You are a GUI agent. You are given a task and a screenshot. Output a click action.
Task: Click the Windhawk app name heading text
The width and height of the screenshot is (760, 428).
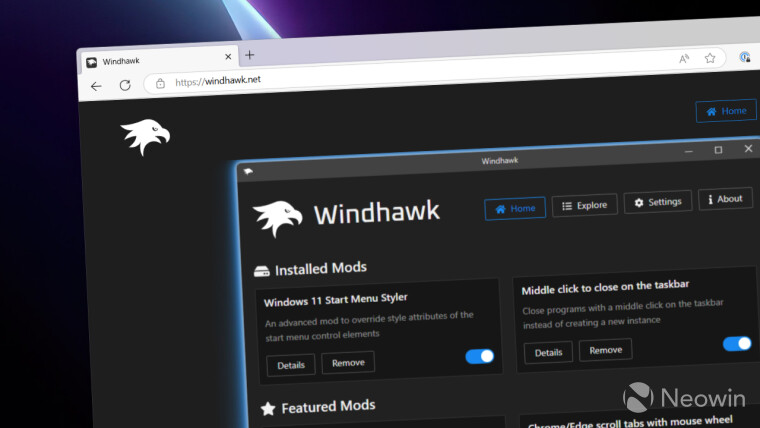click(x=377, y=213)
